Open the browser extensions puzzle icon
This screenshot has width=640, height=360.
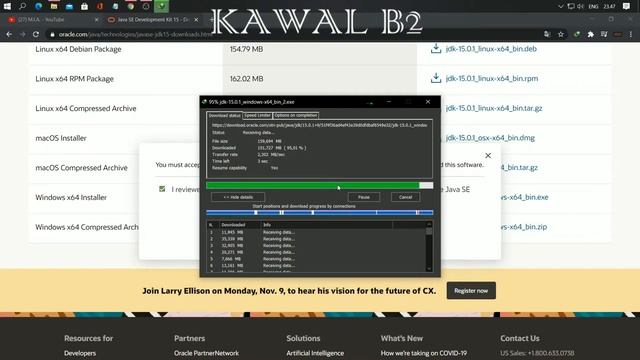tap(591, 34)
